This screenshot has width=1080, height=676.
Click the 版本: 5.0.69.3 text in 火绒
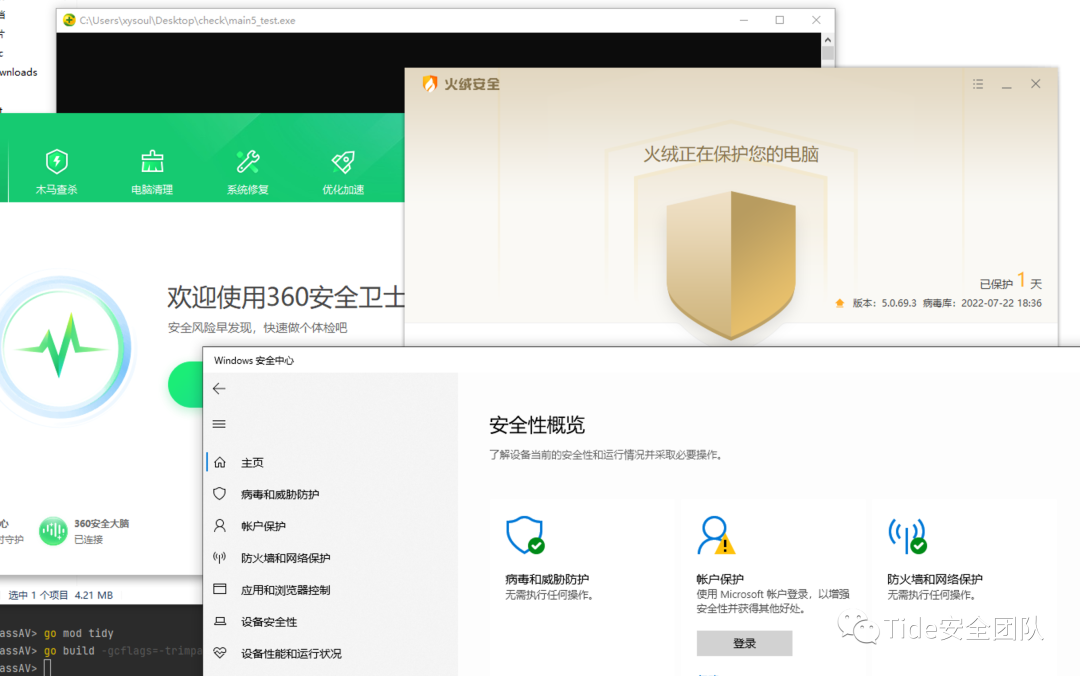884,303
